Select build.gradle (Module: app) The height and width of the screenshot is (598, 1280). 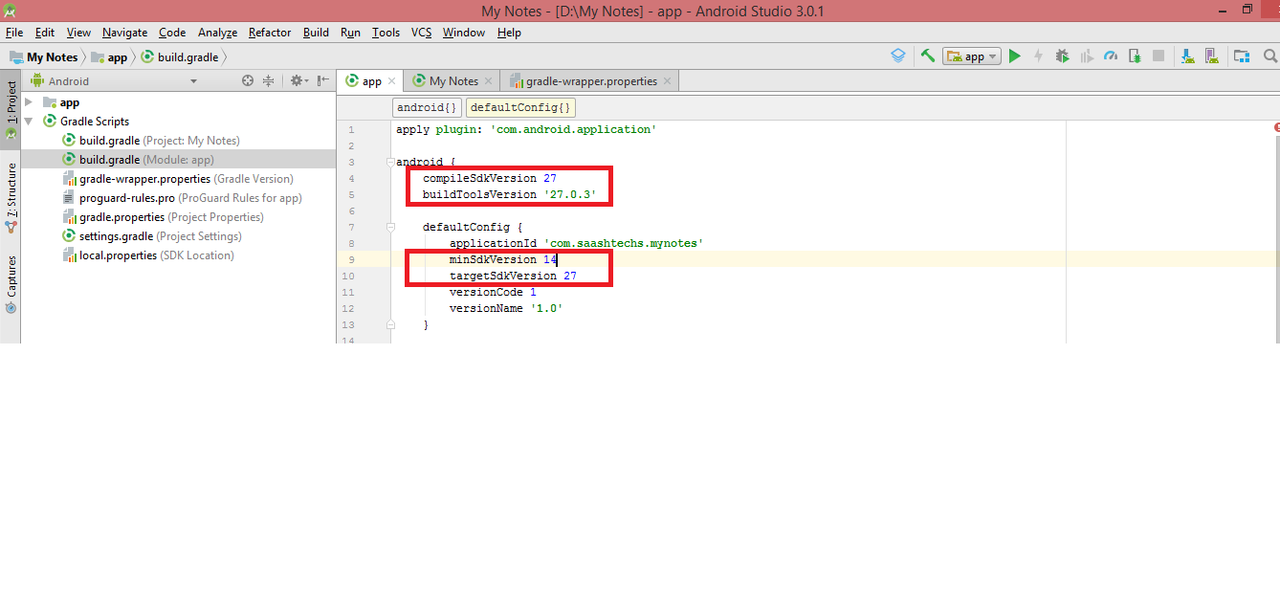tap(138, 159)
